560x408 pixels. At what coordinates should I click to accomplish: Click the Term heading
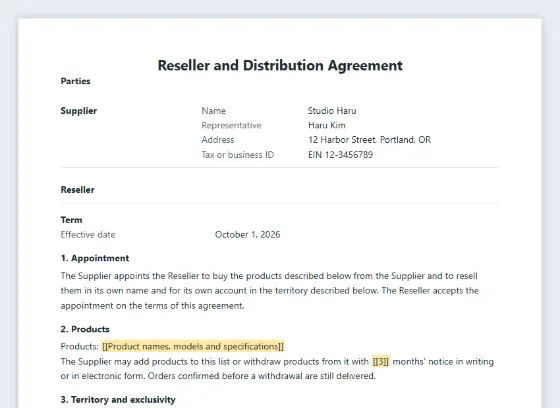pyautogui.click(x=71, y=220)
